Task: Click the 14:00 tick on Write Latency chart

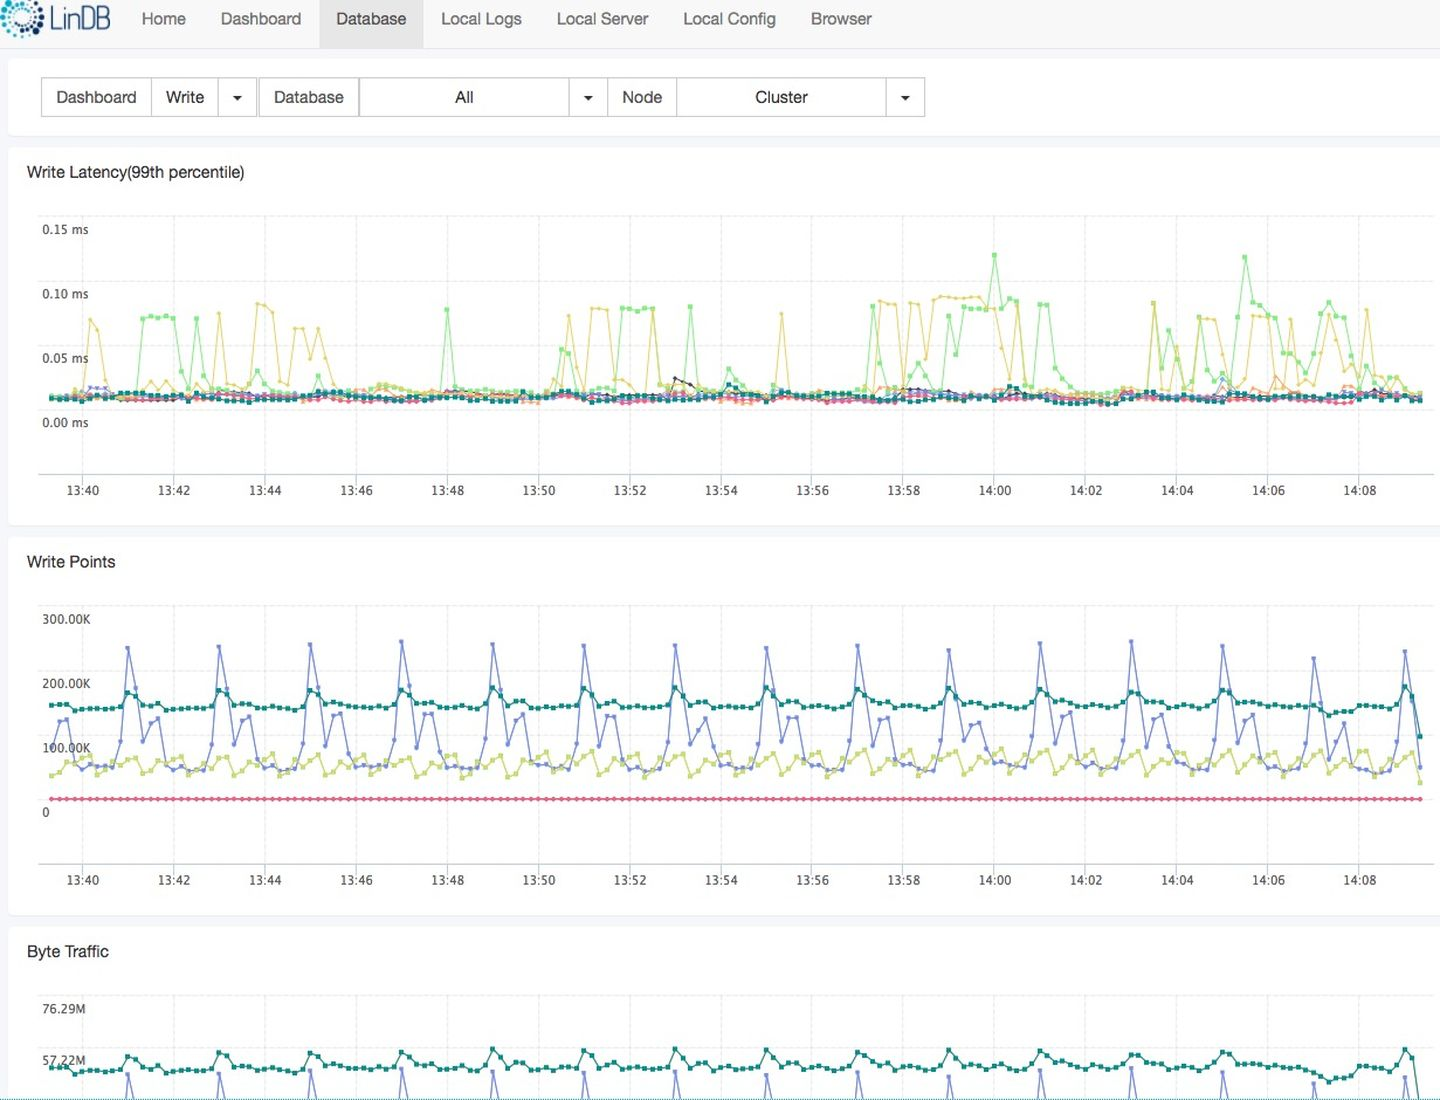Action: 995,490
